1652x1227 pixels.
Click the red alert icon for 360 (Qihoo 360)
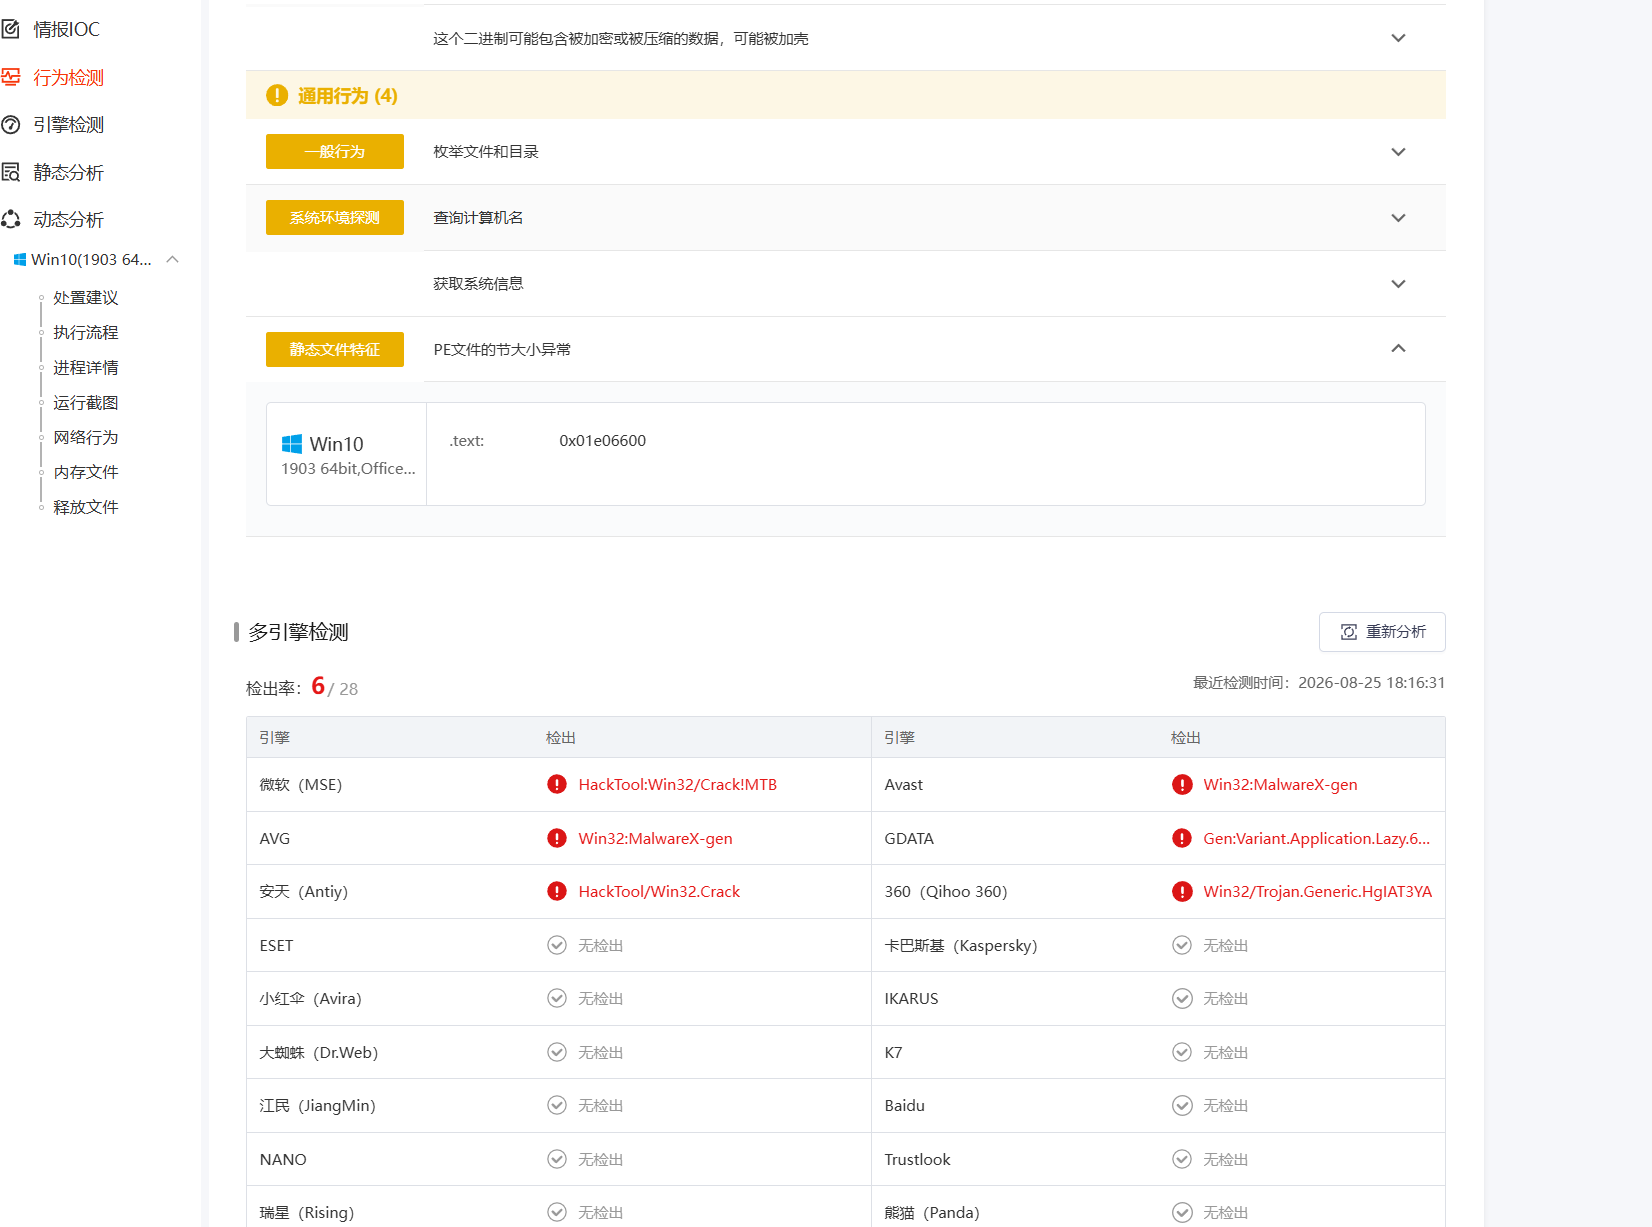[1182, 891]
